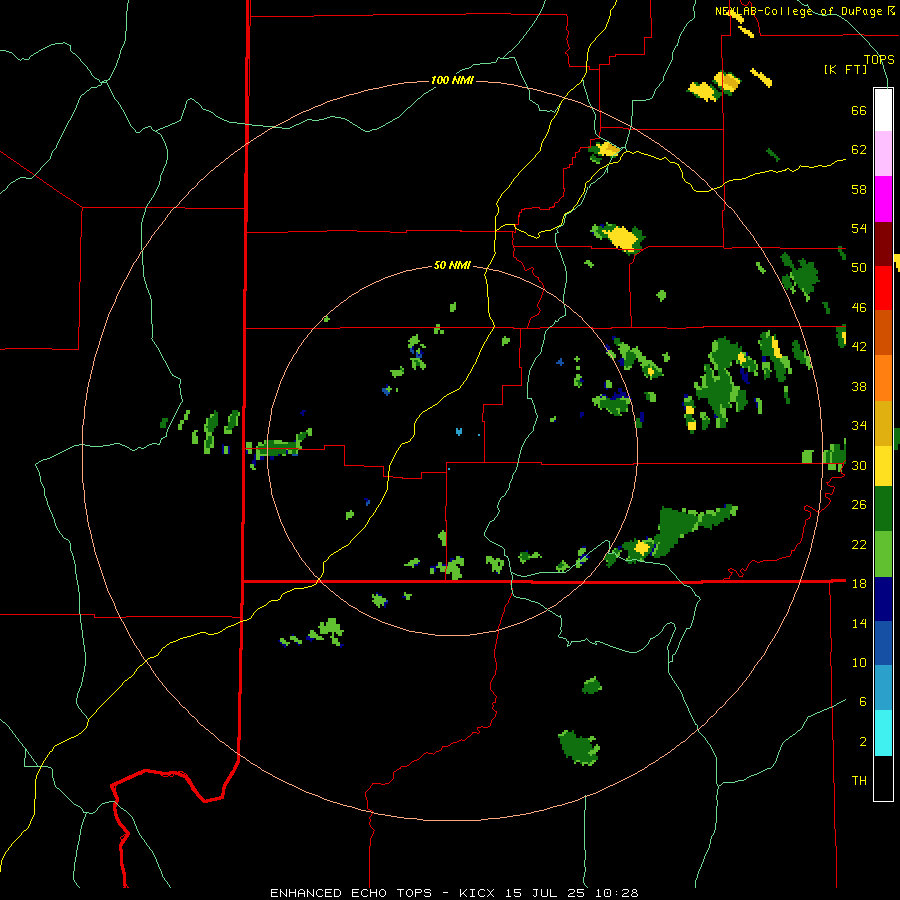Select the dark red legend swatch
This screenshot has width=900, height=900.
pos(883,244)
